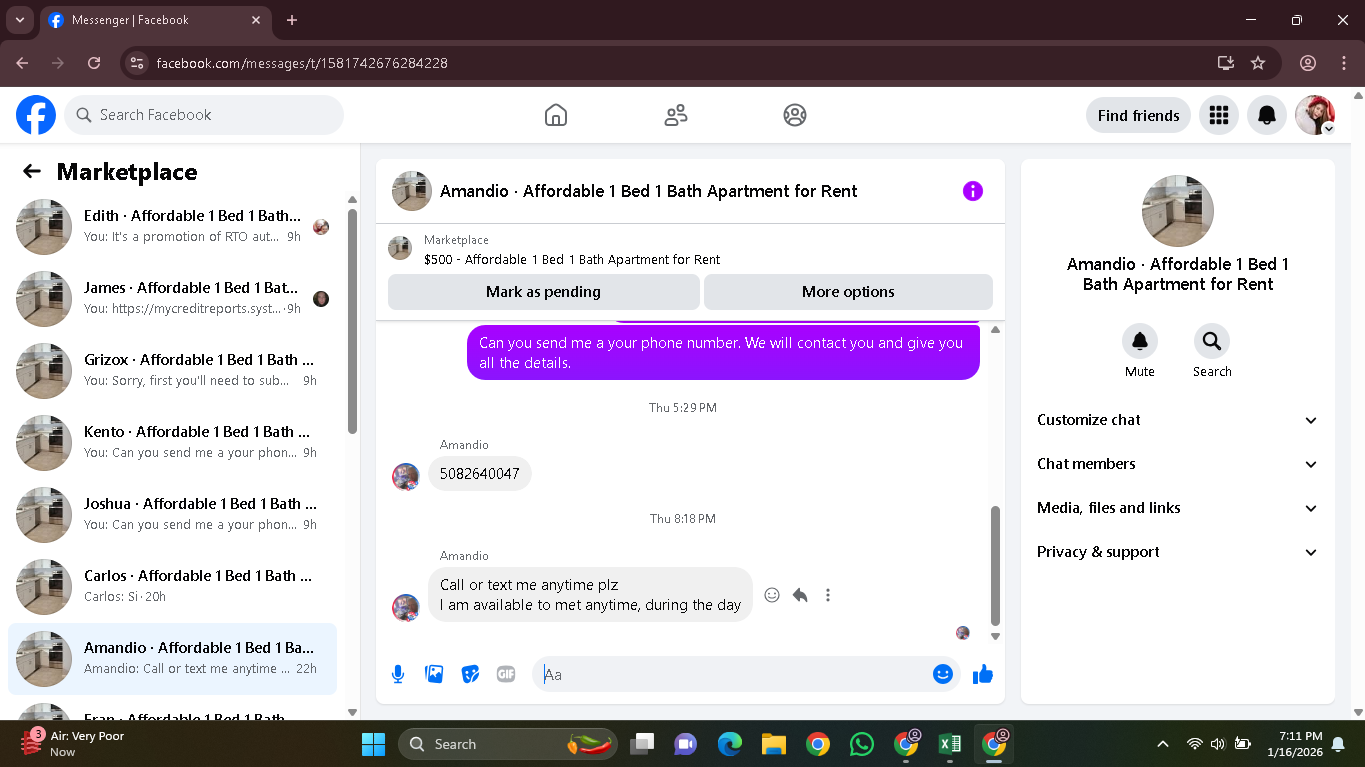
Task: Open the Notifications bell in the header
Action: coord(1267,115)
